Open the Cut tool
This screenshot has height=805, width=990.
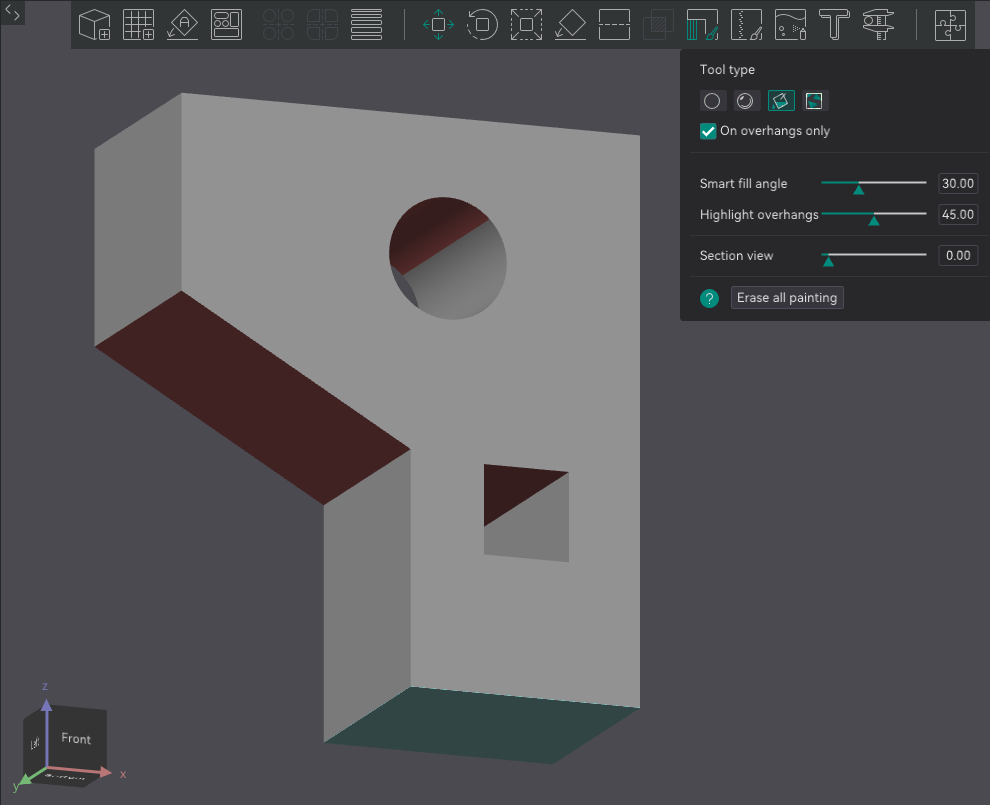[614, 25]
